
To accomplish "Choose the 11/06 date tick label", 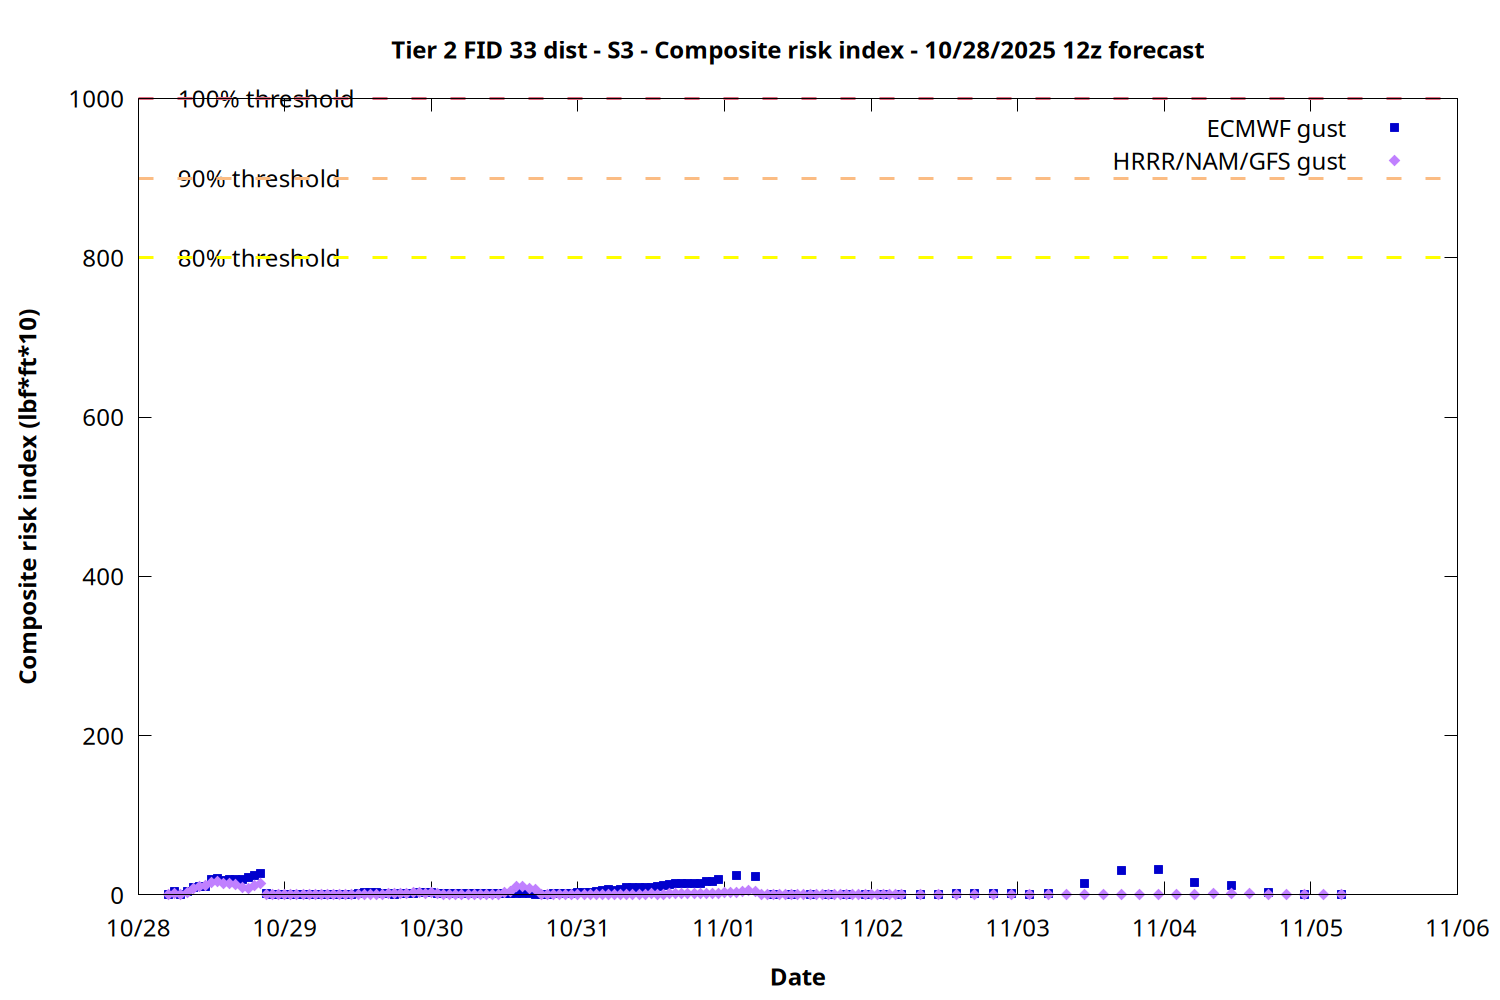I will tap(1456, 928).
